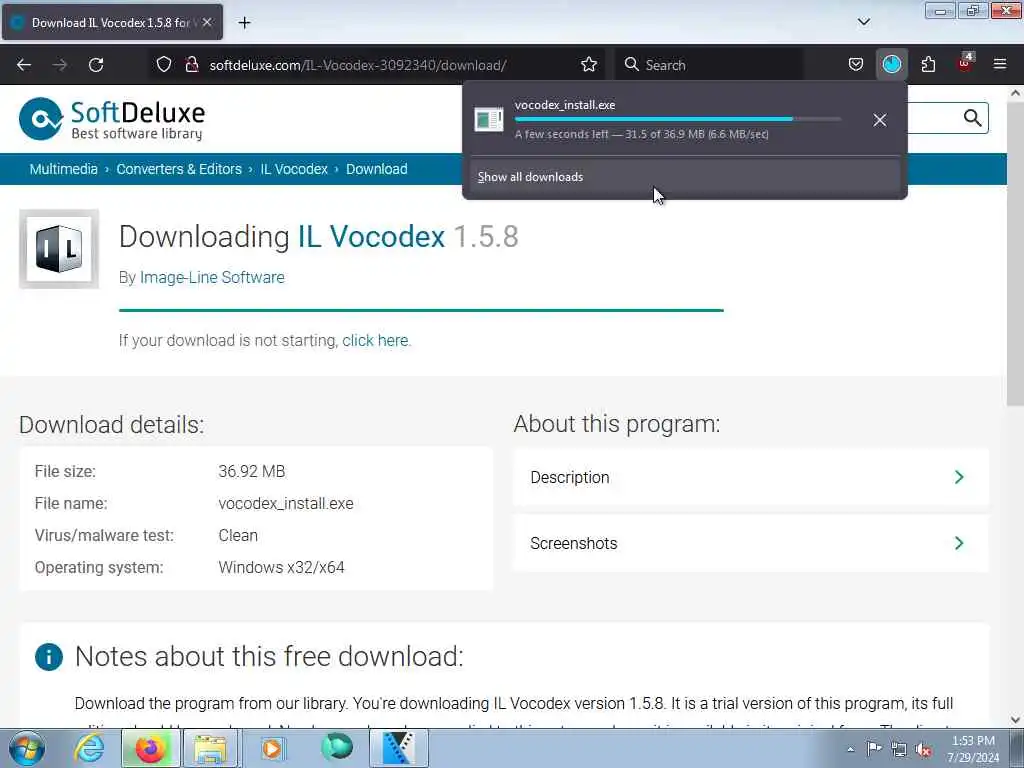The width and height of the screenshot is (1024, 768).
Task: Click the muted volume tray icon
Action: (923, 750)
